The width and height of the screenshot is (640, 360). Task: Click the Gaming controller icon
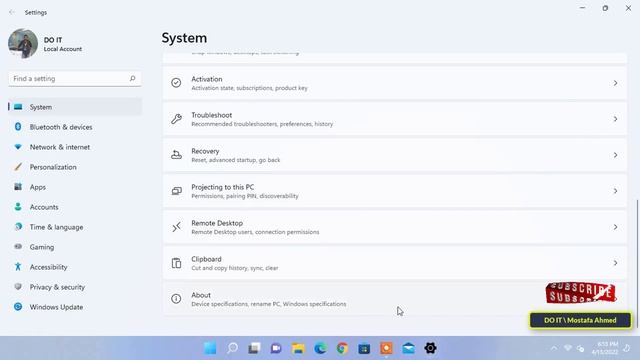click(18, 247)
